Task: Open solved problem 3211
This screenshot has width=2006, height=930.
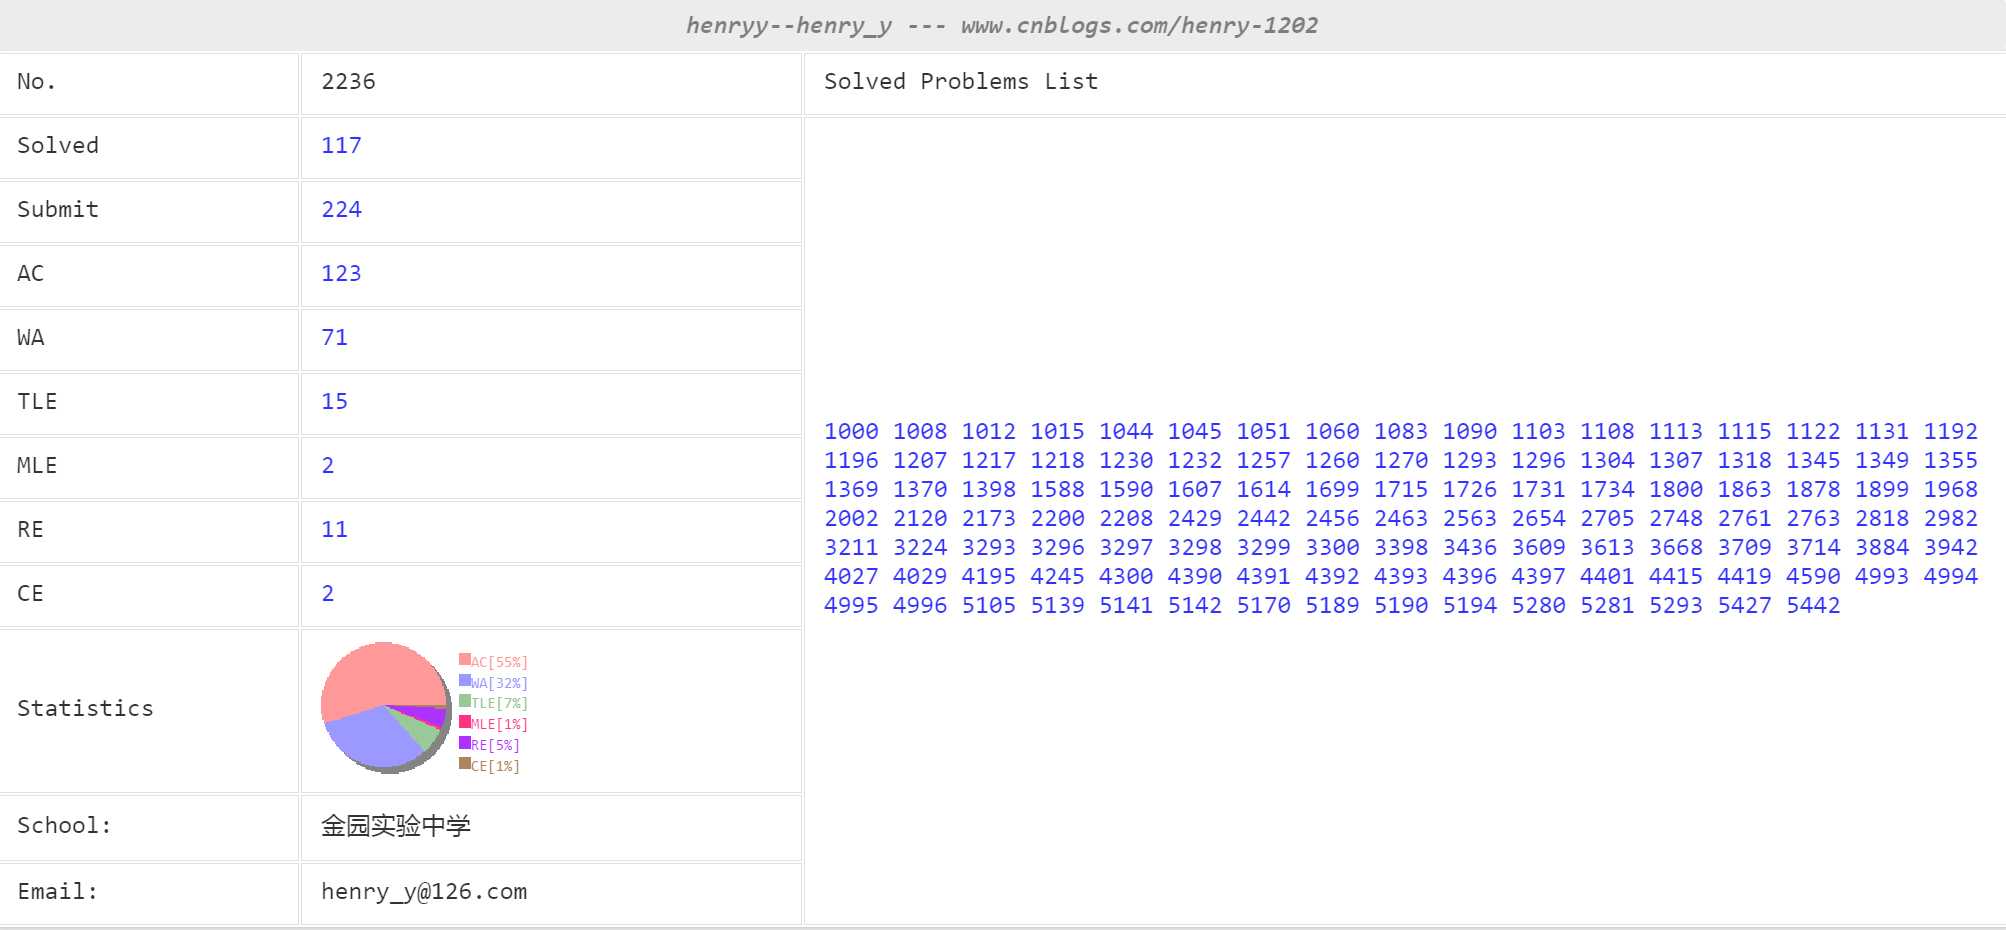Action: (x=851, y=548)
